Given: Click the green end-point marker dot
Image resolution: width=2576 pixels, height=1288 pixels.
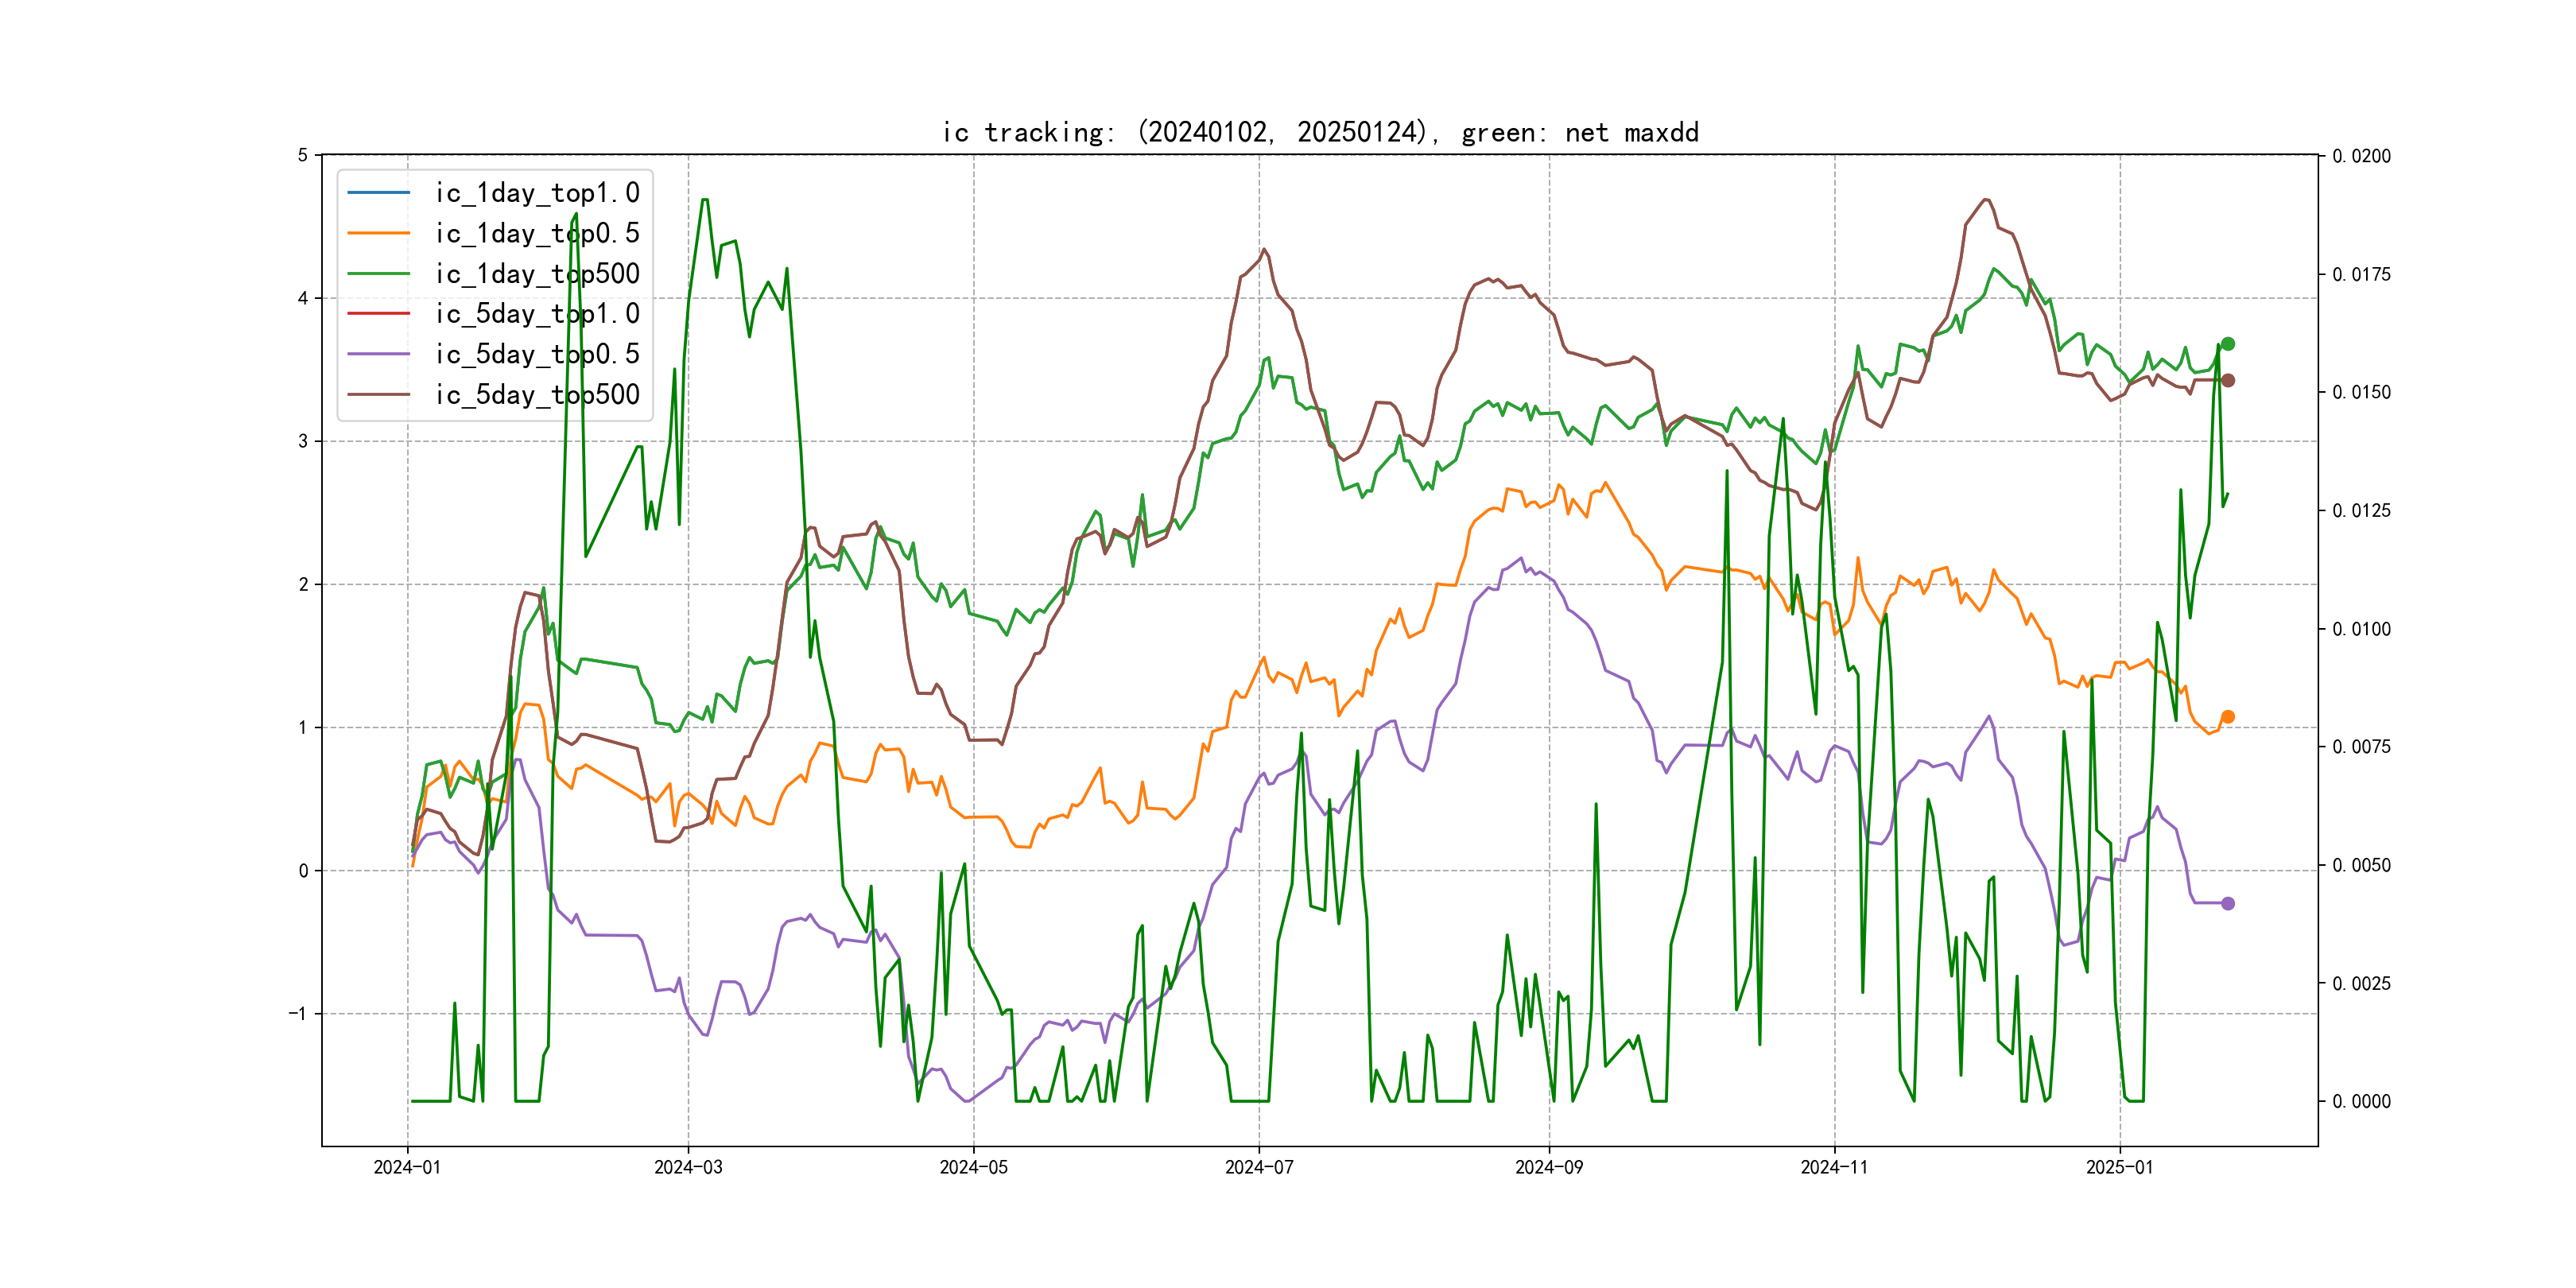Looking at the screenshot, I should [2227, 344].
